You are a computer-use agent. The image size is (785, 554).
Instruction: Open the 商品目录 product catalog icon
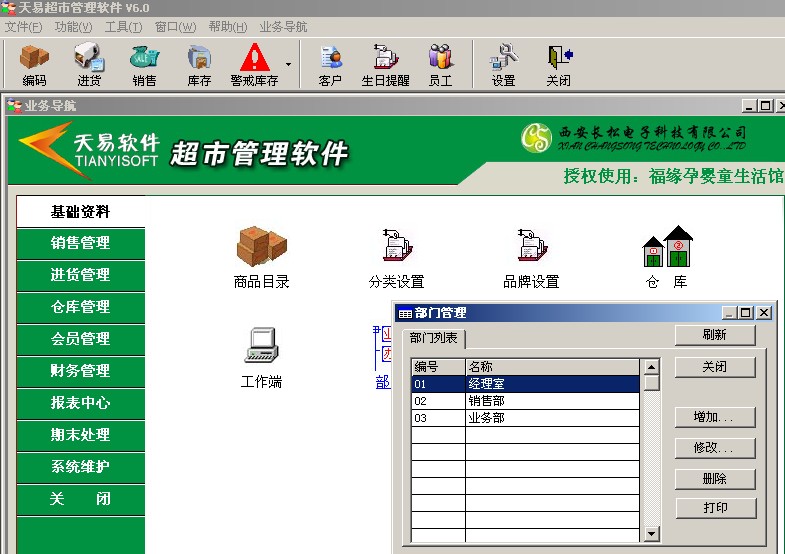(261, 255)
